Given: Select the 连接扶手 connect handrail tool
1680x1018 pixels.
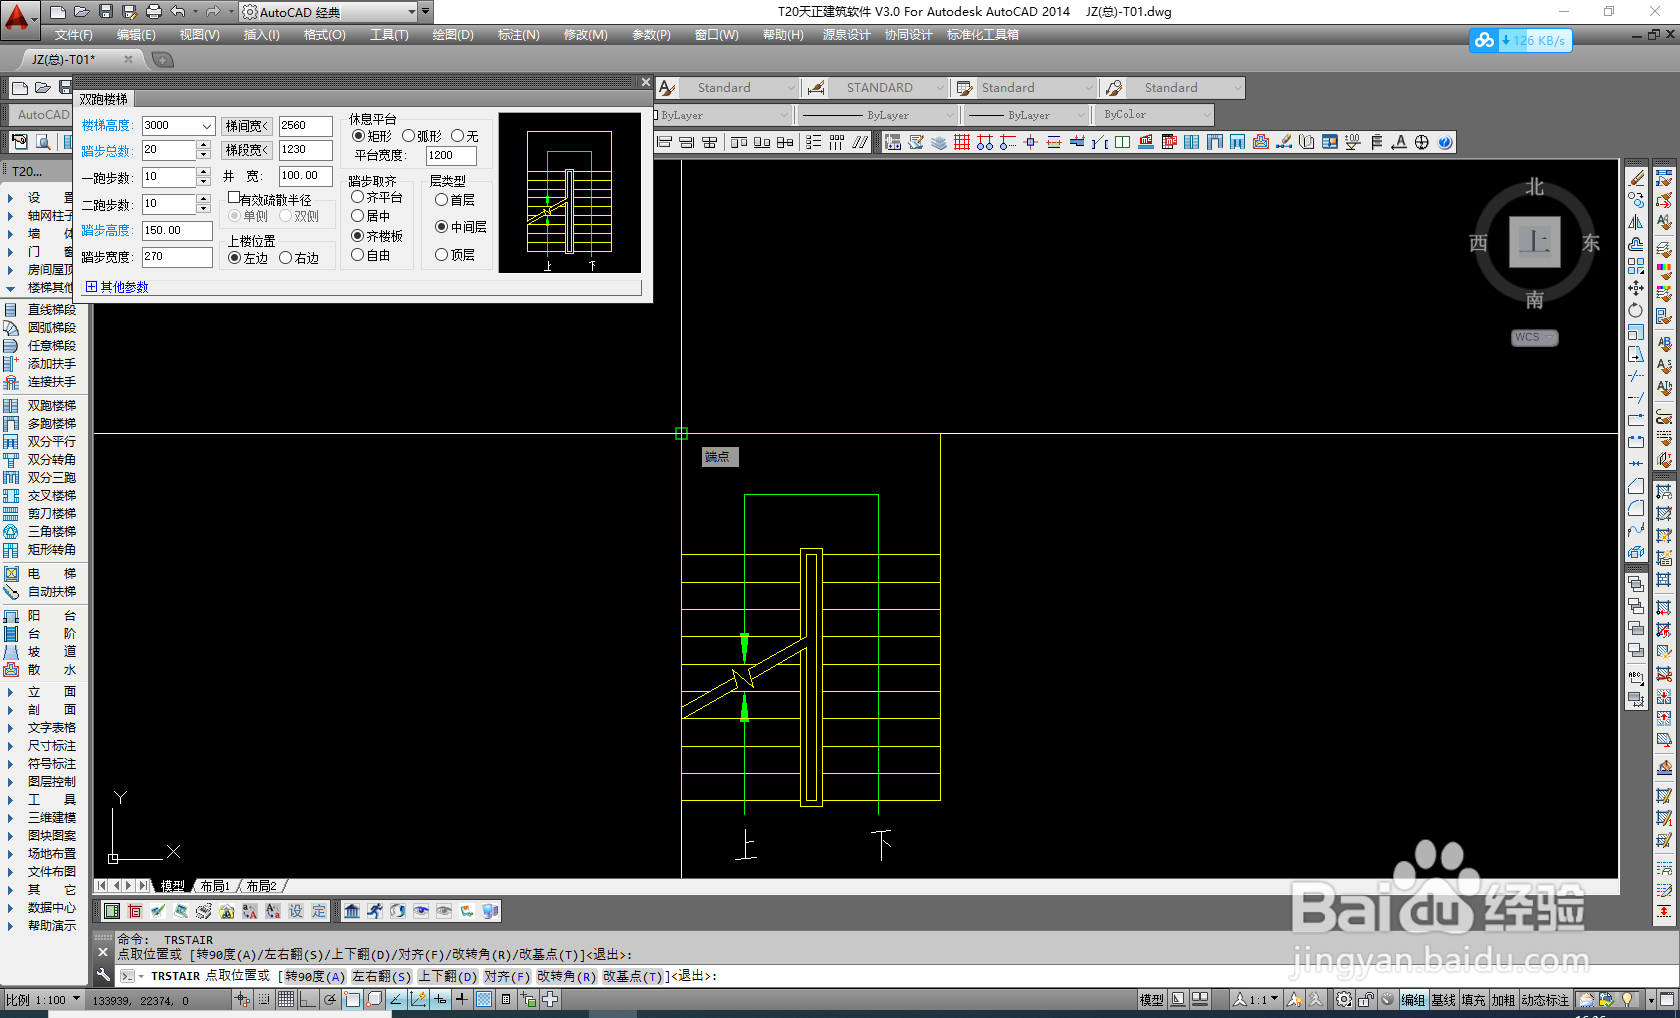Looking at the screenshot, I should tap(40, 382).
